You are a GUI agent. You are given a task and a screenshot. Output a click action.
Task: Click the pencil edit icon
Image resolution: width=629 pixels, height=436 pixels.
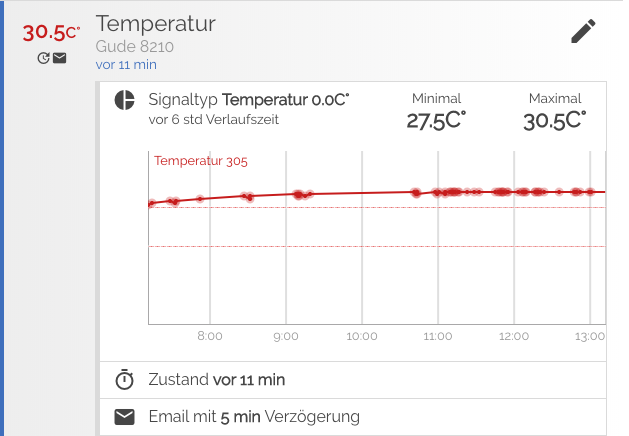(x=583, y=31)
